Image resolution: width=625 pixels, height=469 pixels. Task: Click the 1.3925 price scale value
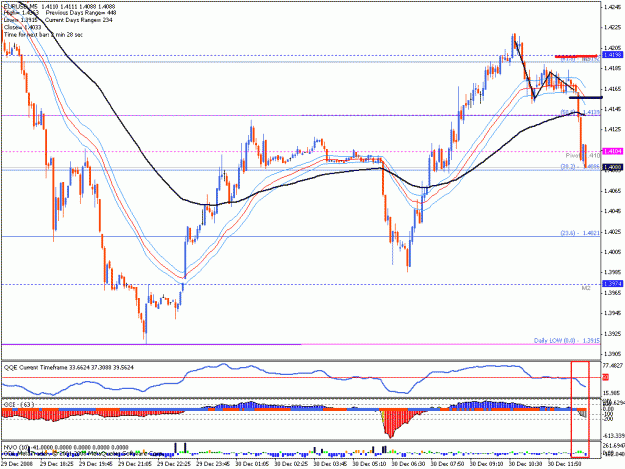(x=612, y=334)
